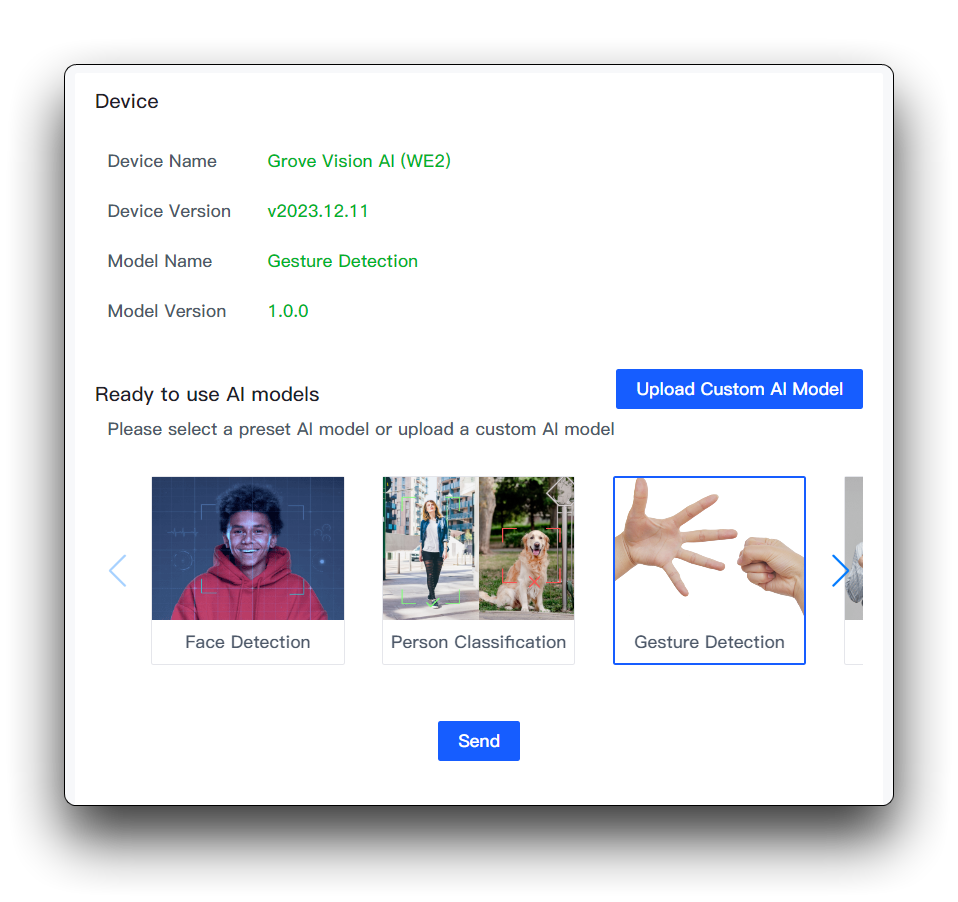Click the Upload Custom AI Model button
The image size is (958, 902).
739,389
